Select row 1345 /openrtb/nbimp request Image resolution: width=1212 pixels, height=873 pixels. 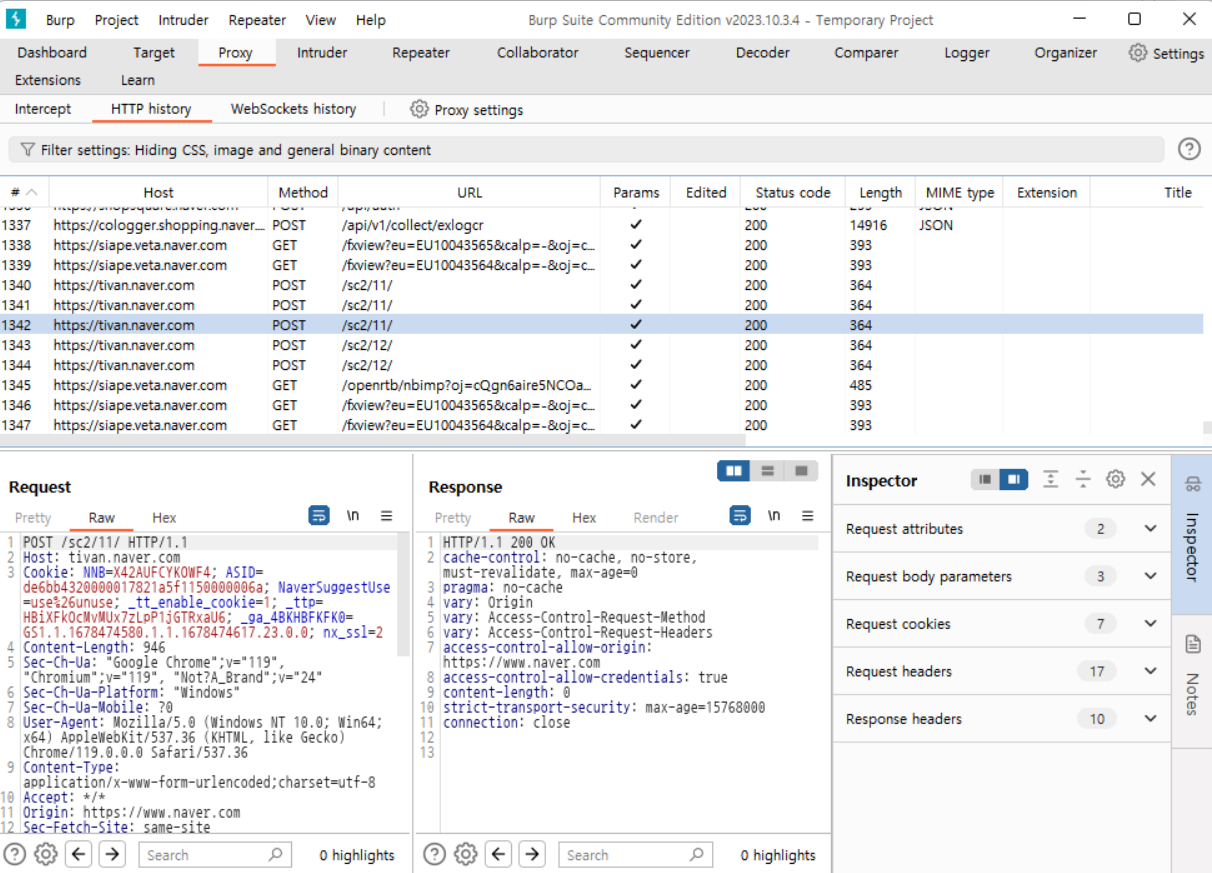601,385
